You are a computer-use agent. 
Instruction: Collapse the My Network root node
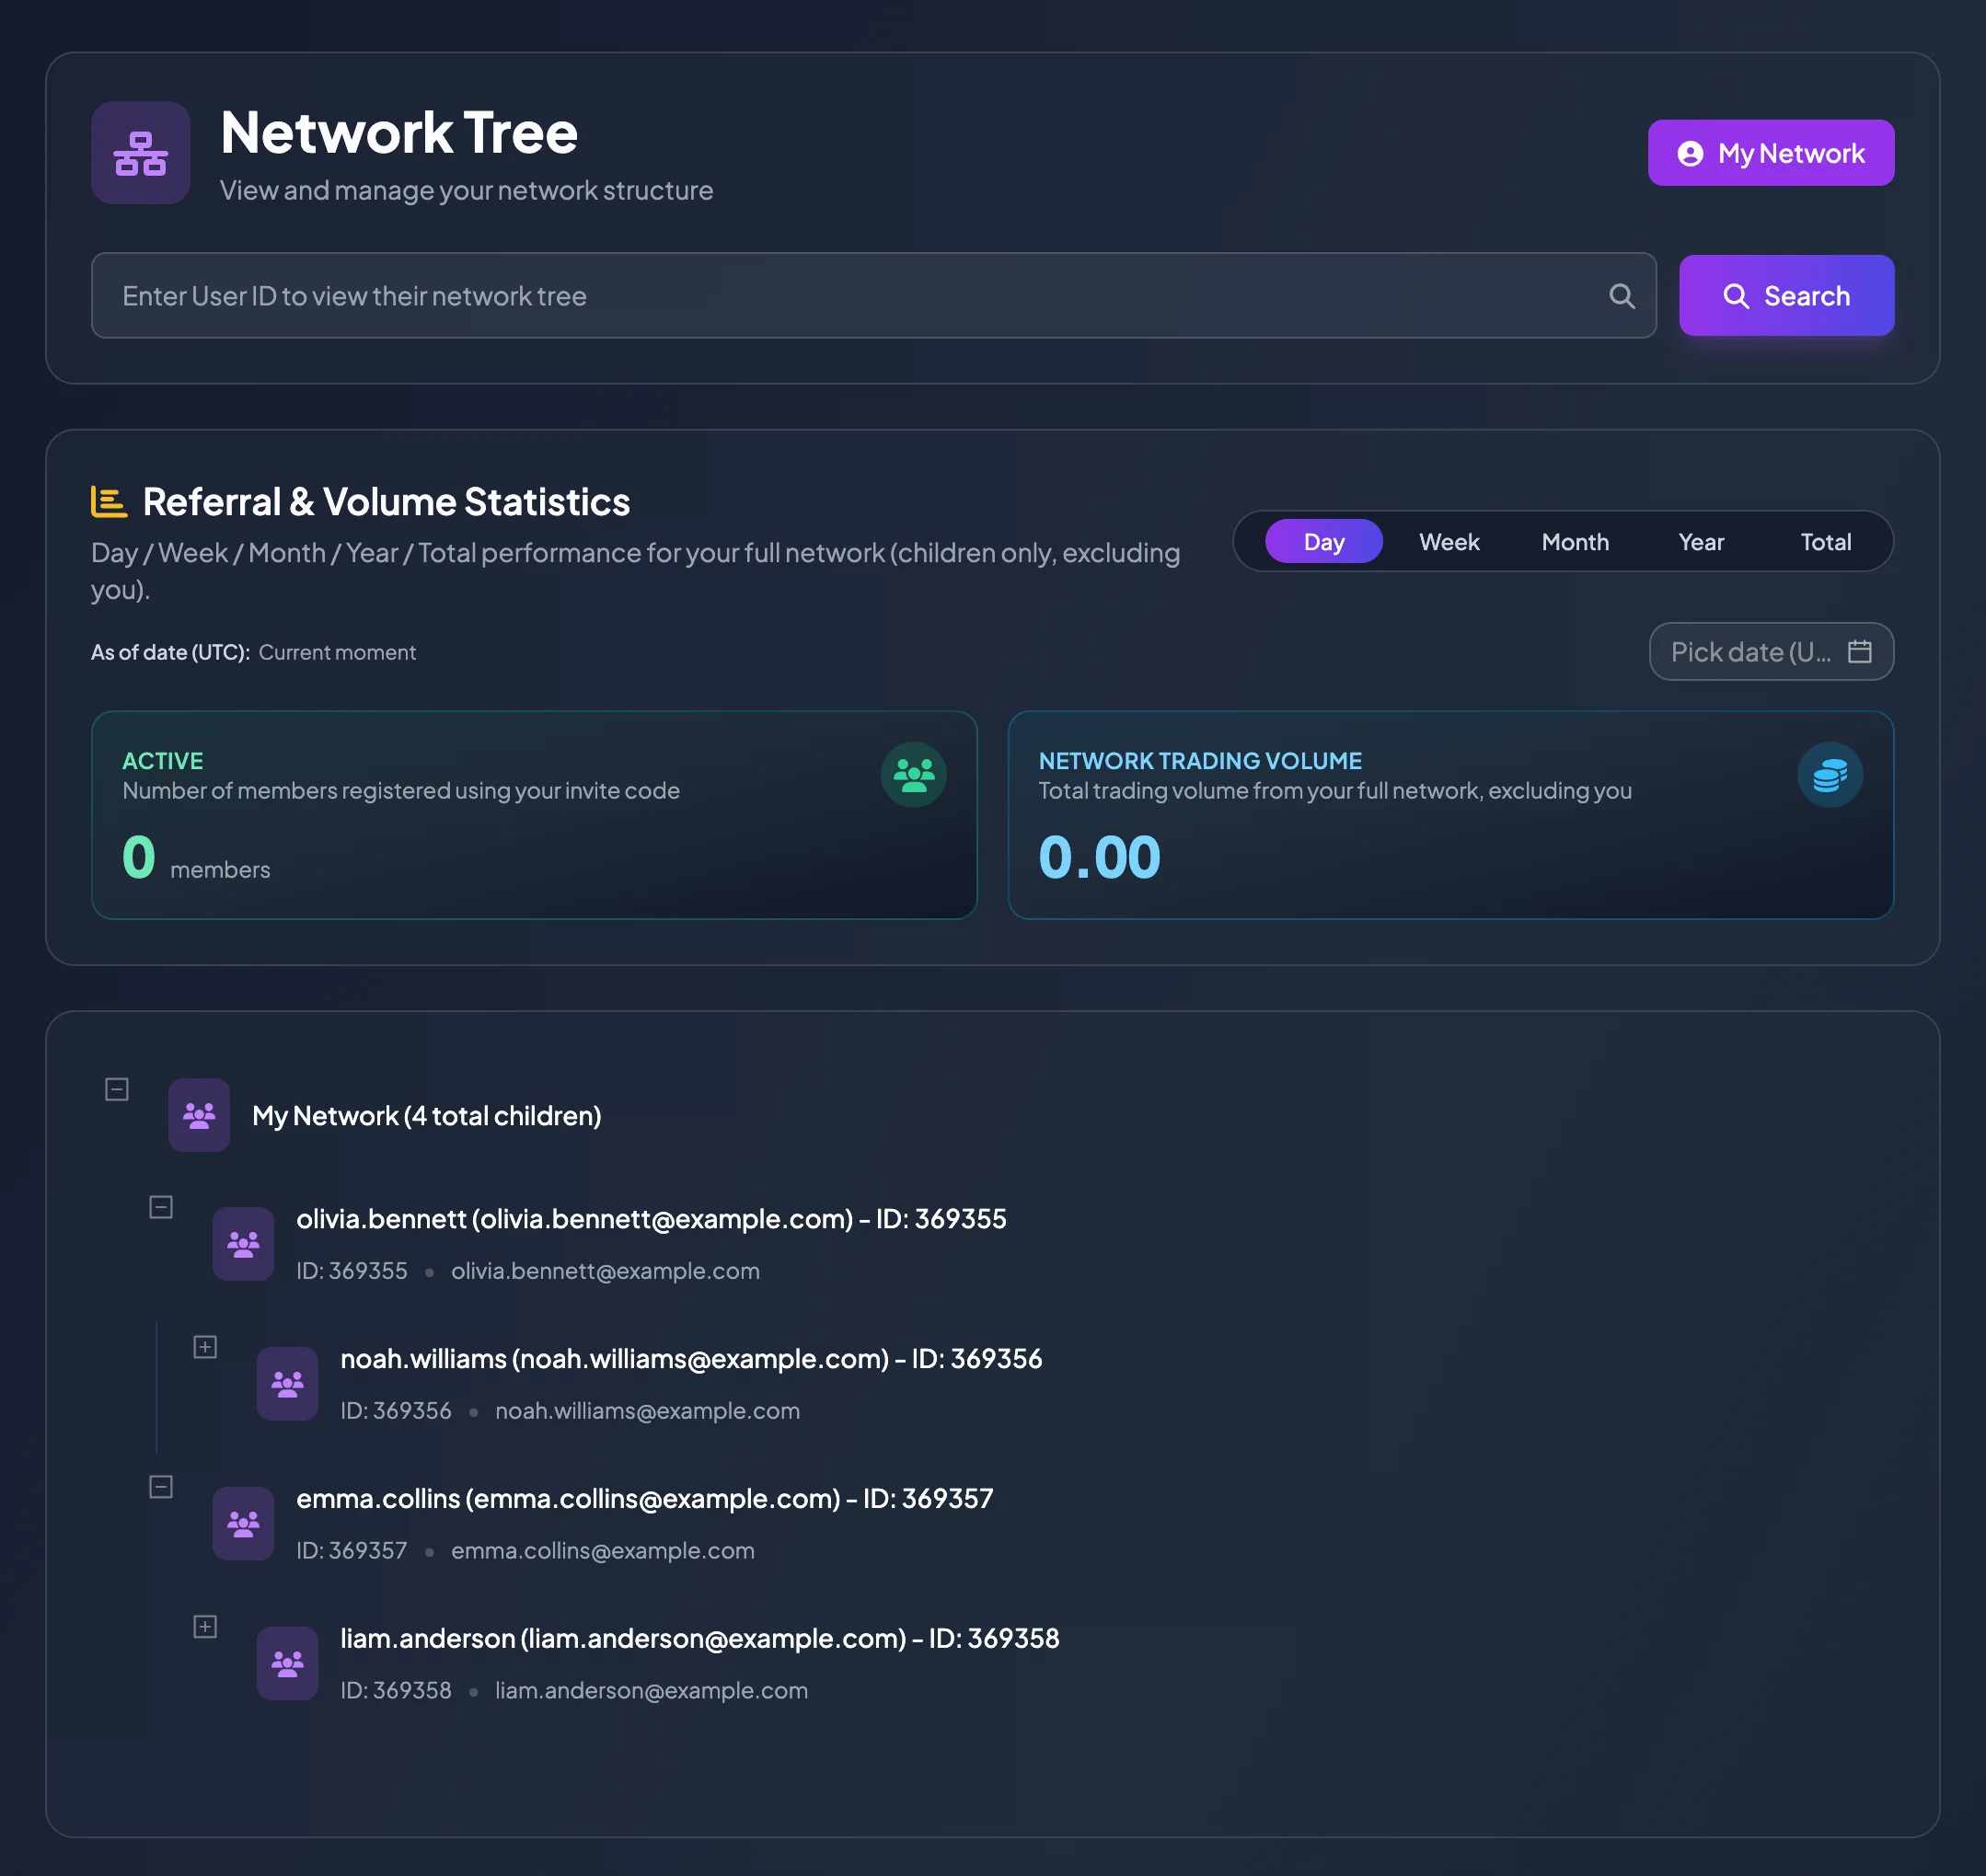[x=117, y=1089]
